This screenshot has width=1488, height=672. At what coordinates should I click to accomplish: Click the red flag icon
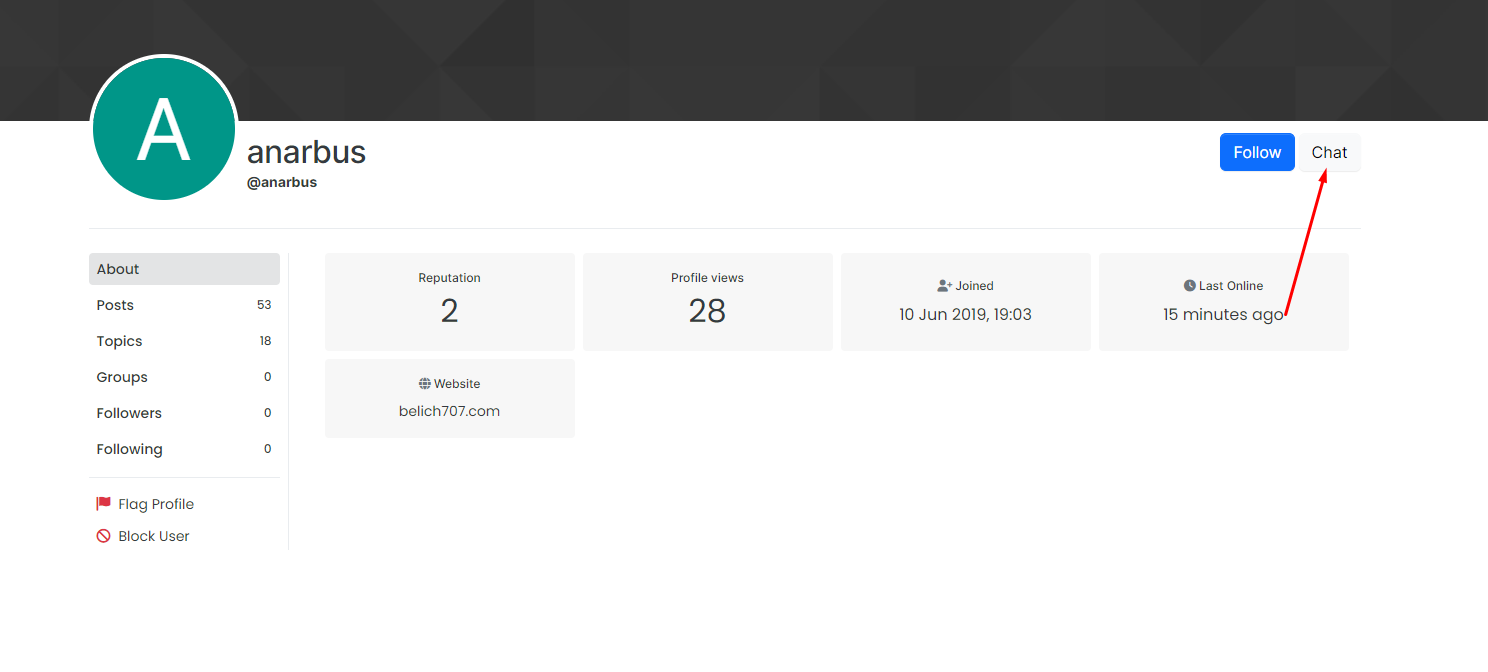[103, 504]
